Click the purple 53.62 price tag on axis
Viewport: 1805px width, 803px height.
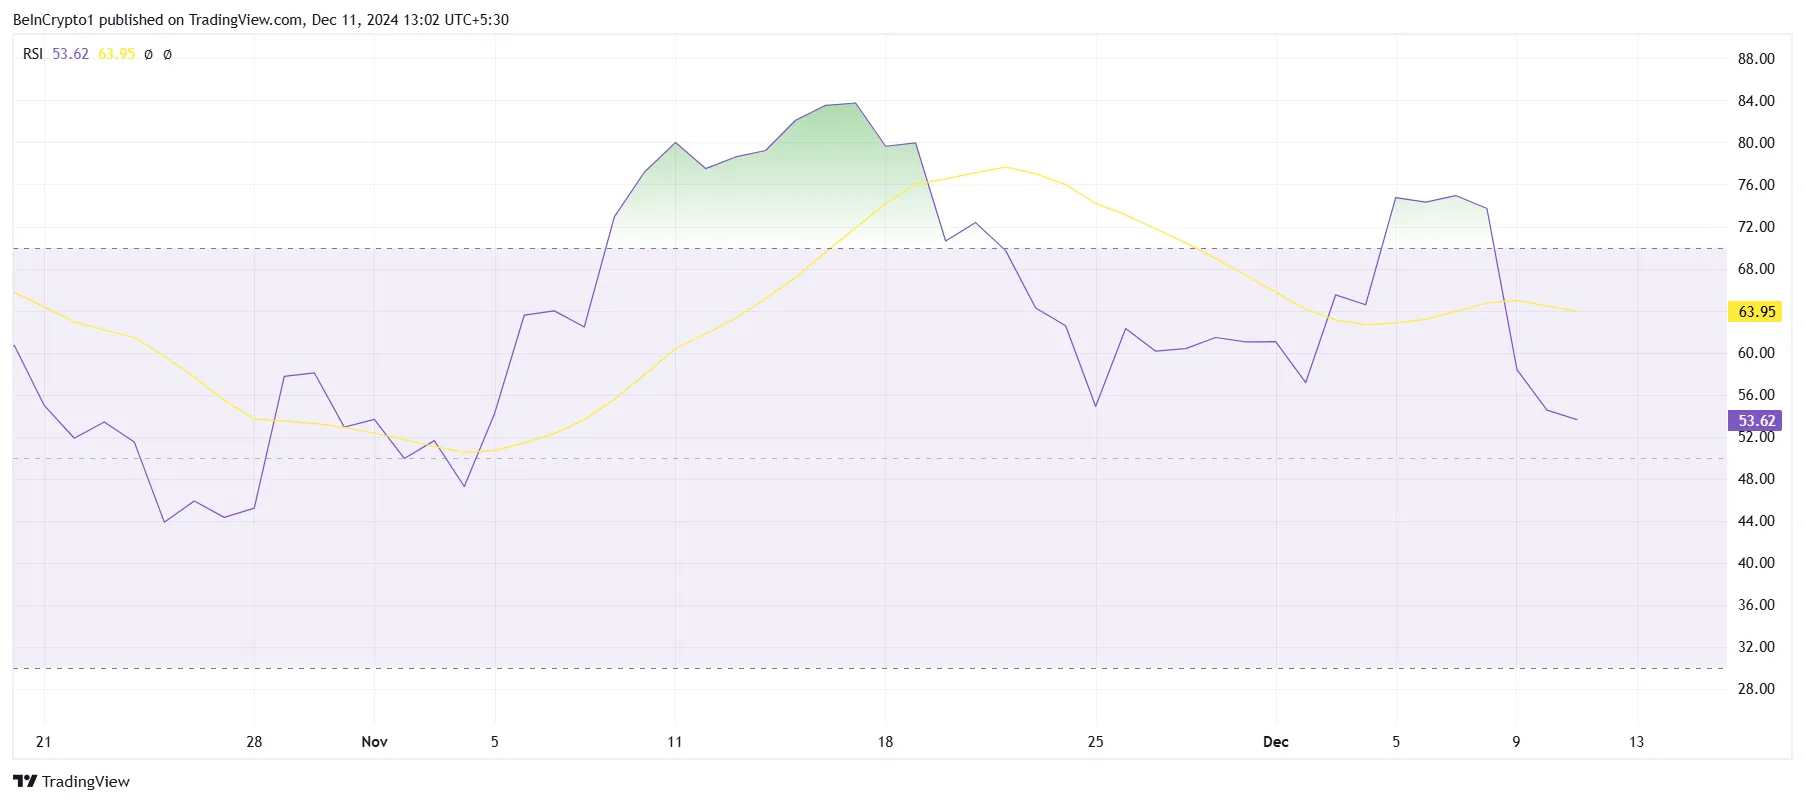1756,421
